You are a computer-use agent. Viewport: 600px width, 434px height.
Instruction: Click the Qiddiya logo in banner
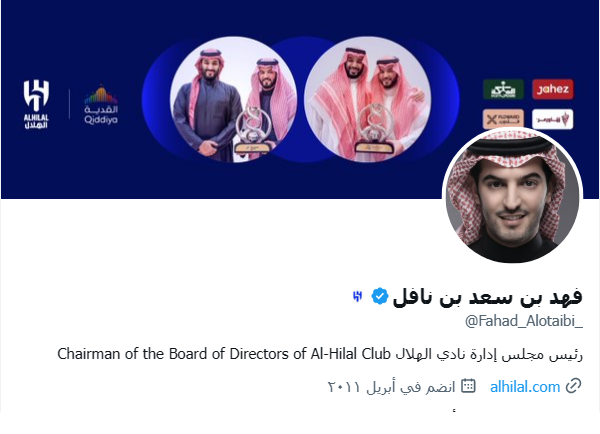pos(101,104)
